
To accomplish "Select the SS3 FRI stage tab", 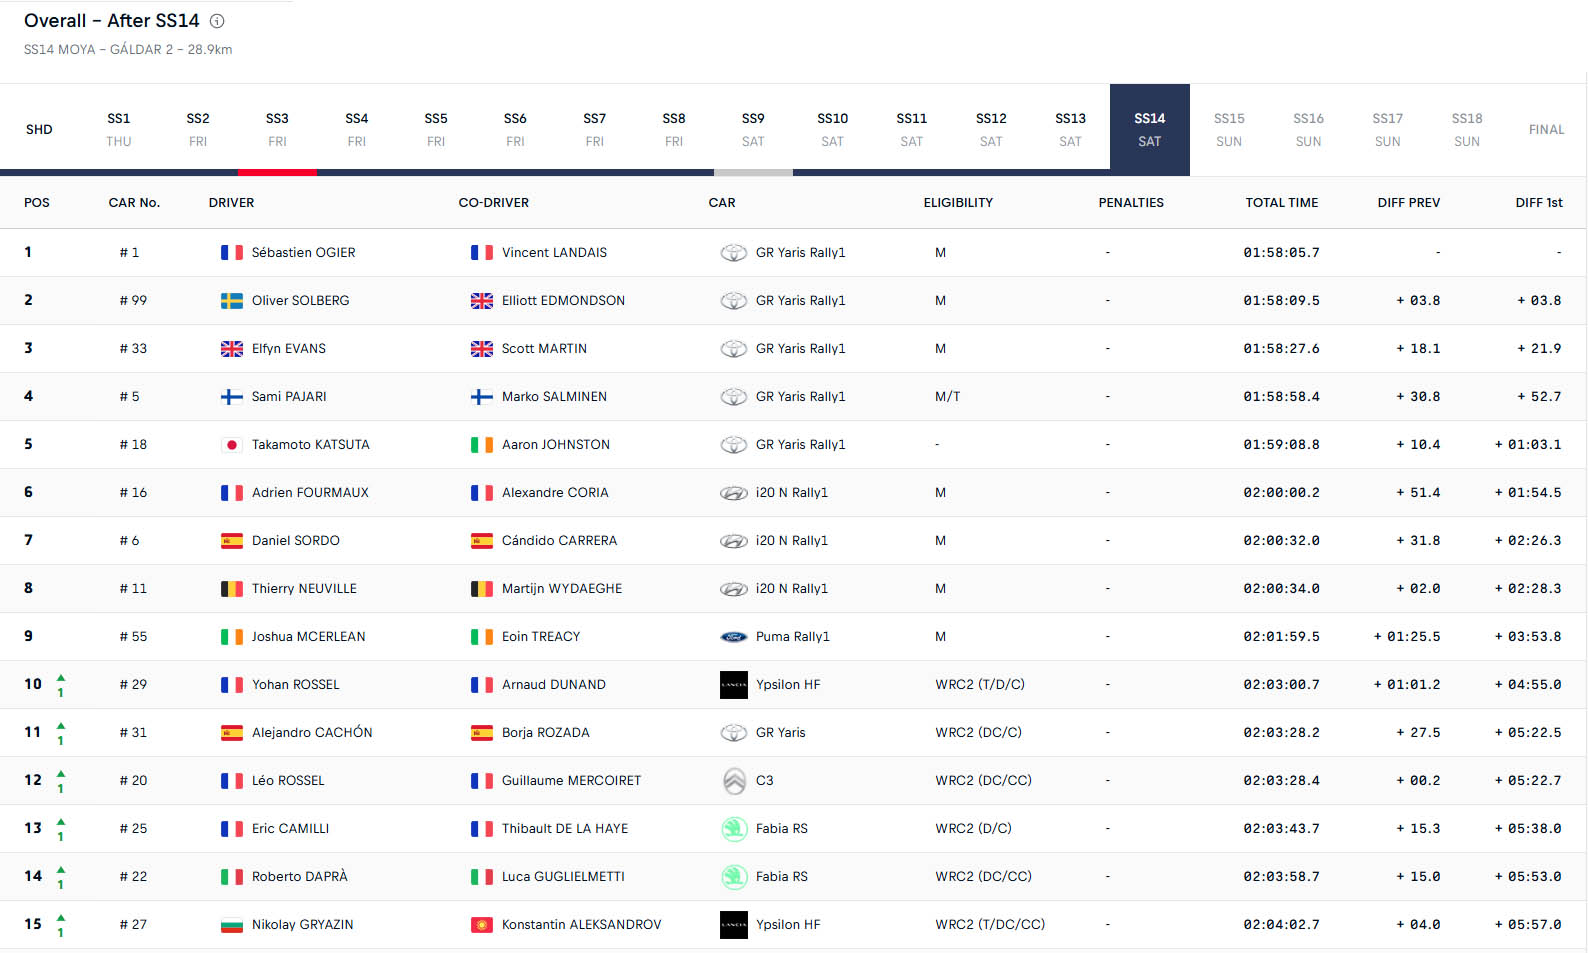I will (x=277, y=129).
